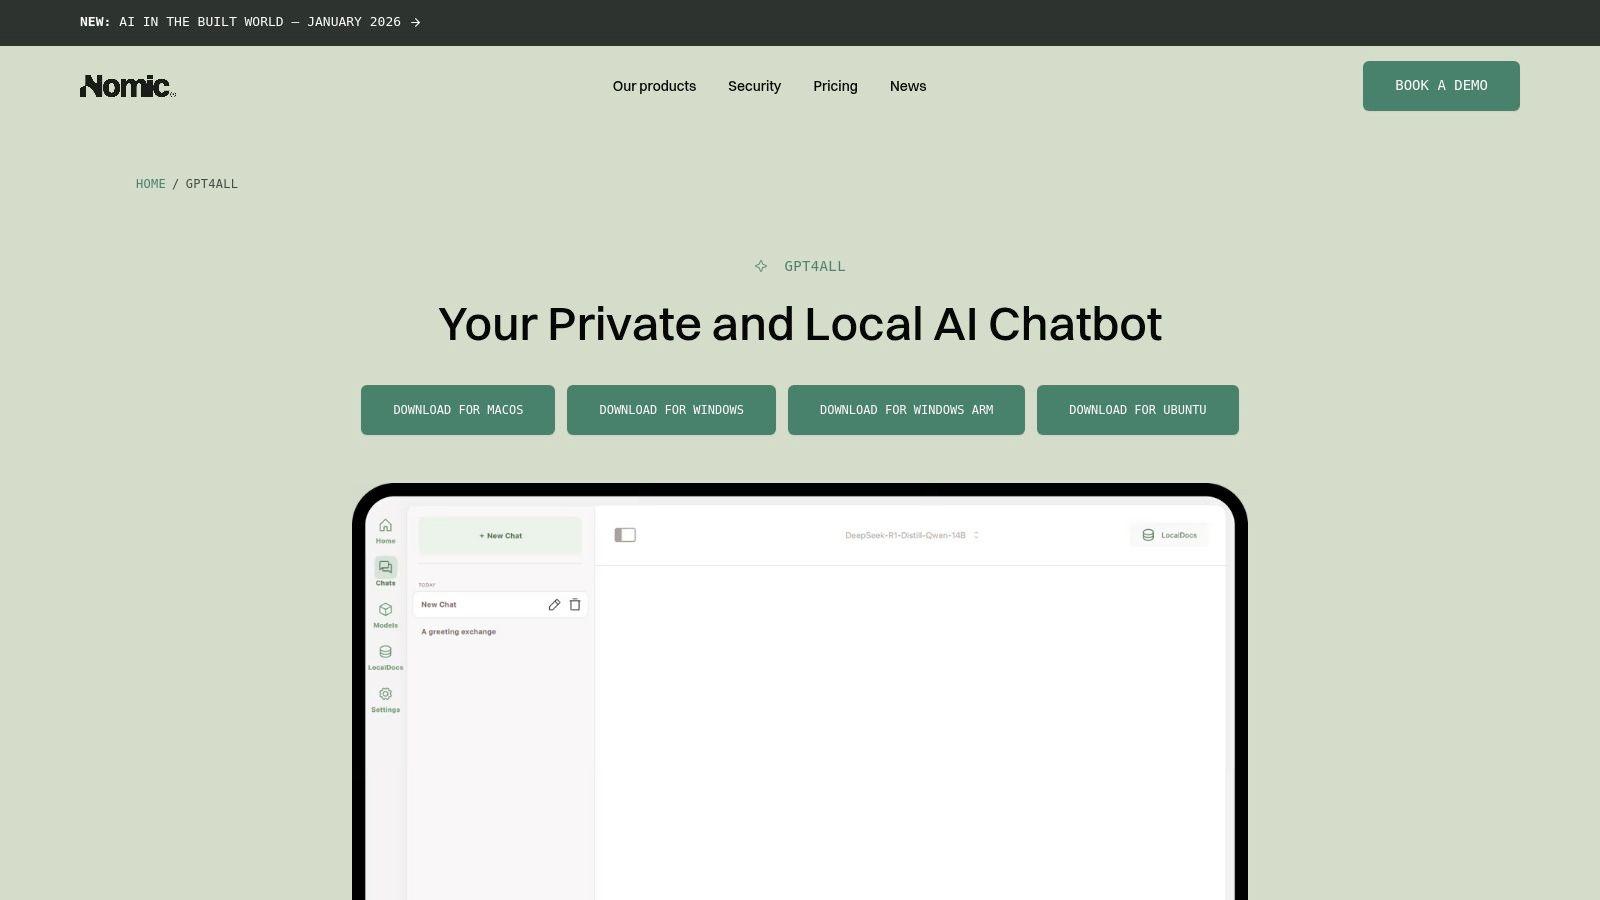Download GPT4All for Windows
This screenshot has width=1600, height=900.
671,410
